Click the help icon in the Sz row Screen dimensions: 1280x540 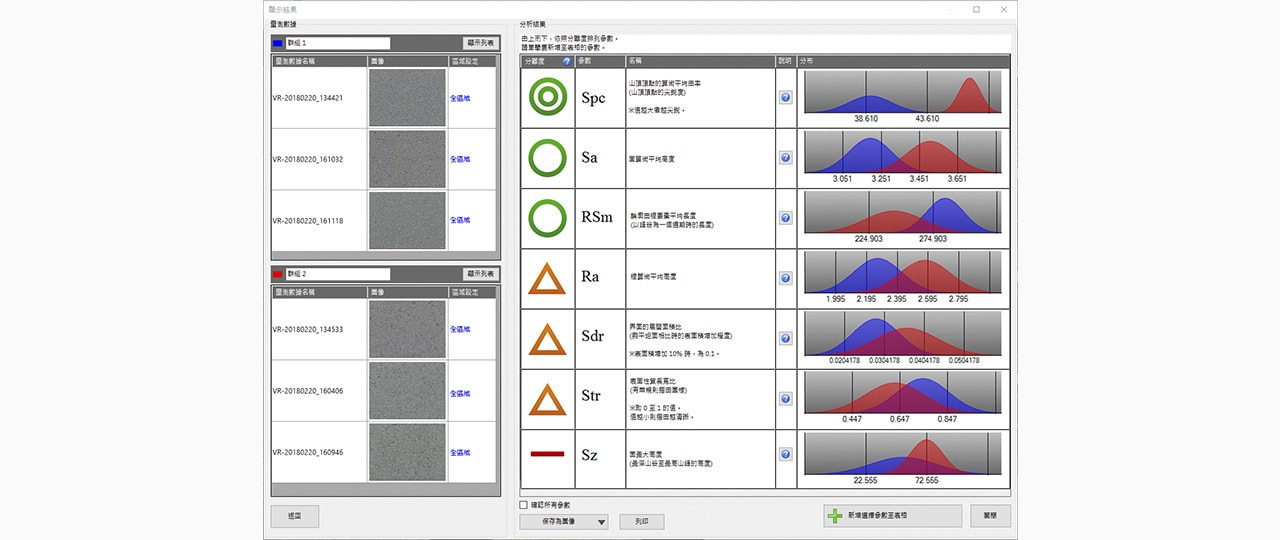(785, 458)
